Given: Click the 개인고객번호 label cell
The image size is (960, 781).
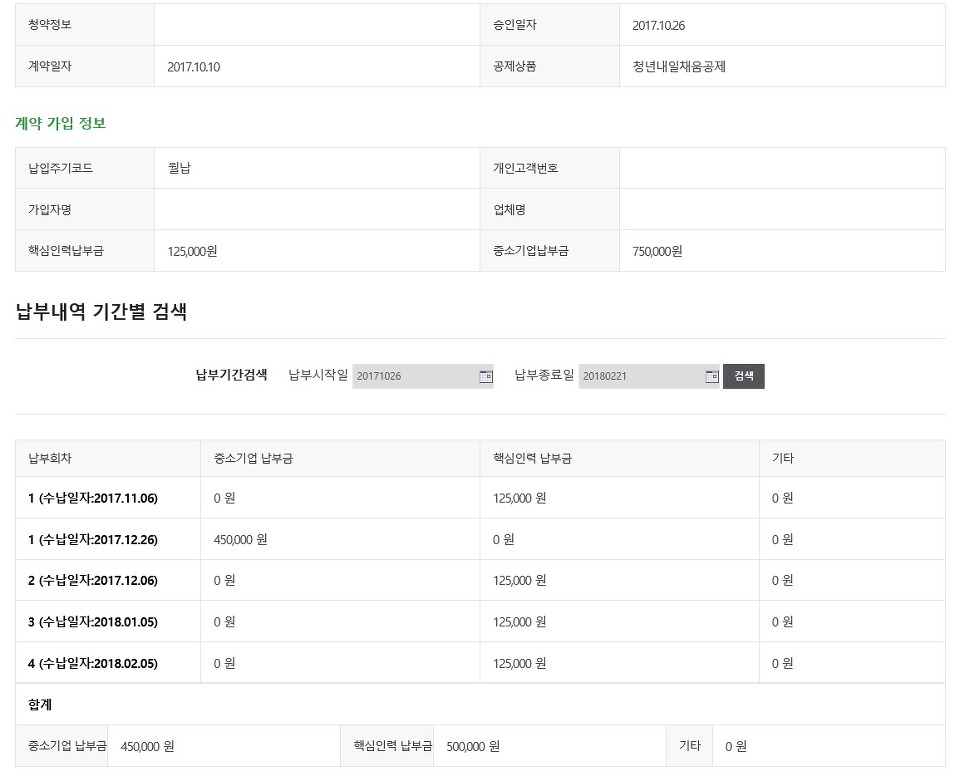Looking at the screenshot, I should point(550,168).
